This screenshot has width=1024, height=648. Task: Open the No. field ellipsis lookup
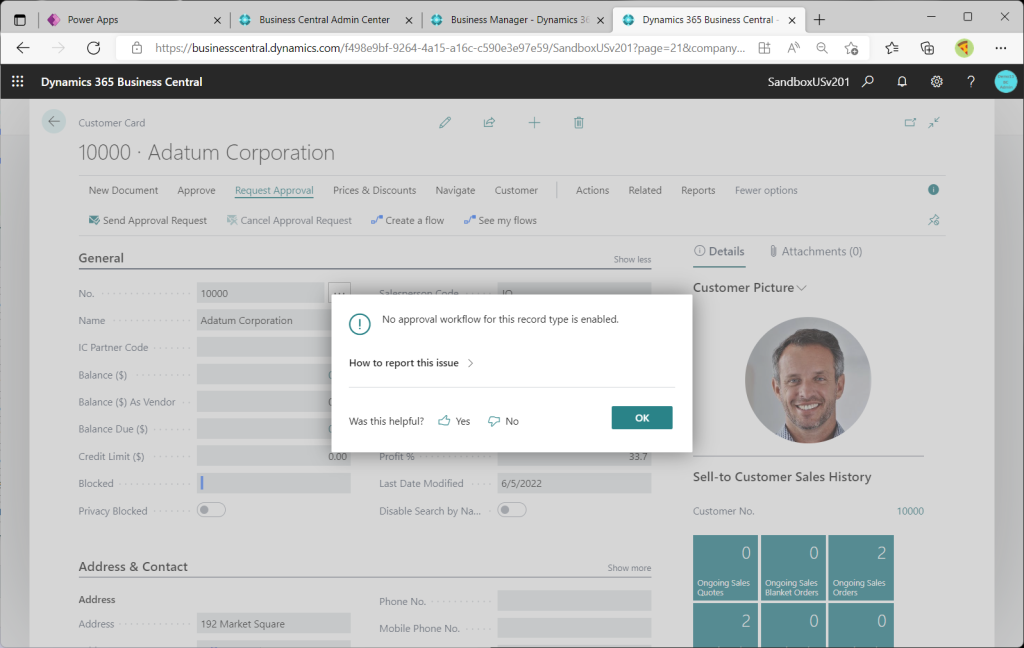pyautogui.click(x=340, y=293)
